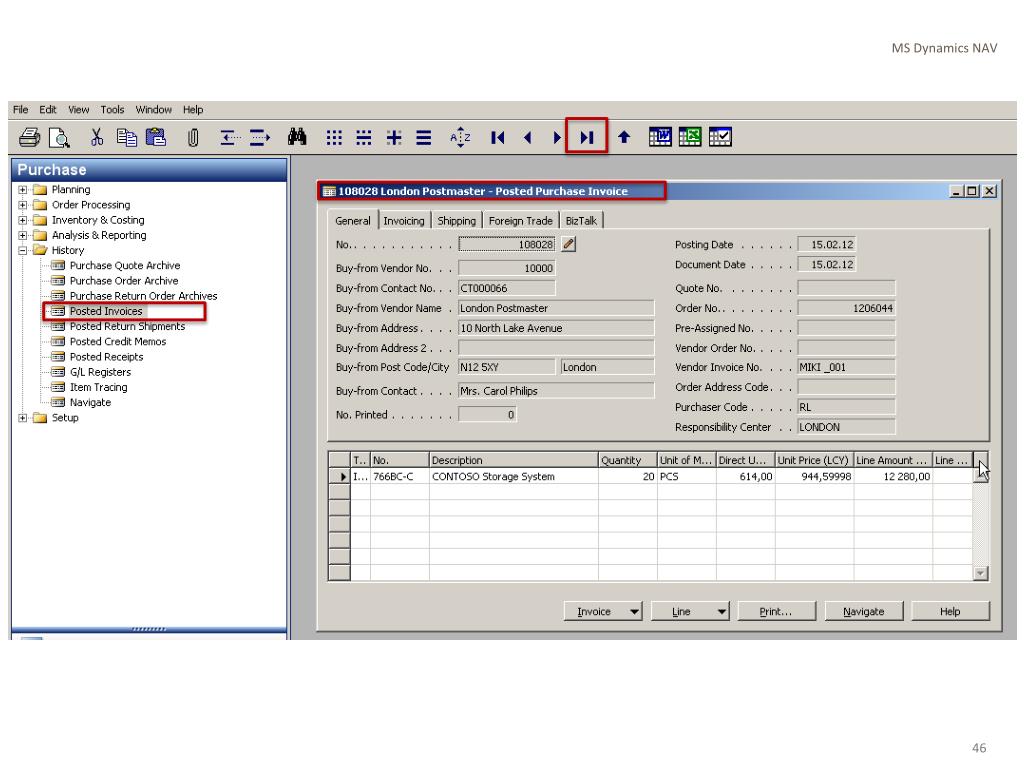Click the Show All lines icon
This screenshot has height=768, width=1024.
tap(424, 137)
